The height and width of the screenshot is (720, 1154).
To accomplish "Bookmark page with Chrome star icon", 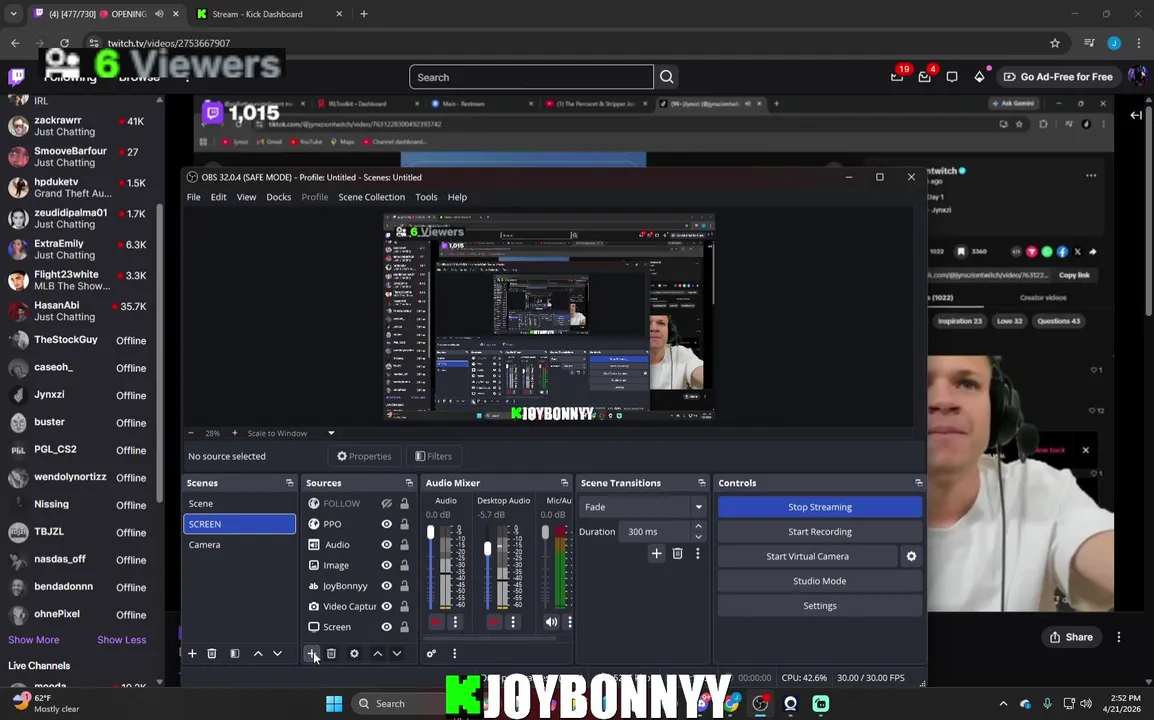I will 1055,43.
